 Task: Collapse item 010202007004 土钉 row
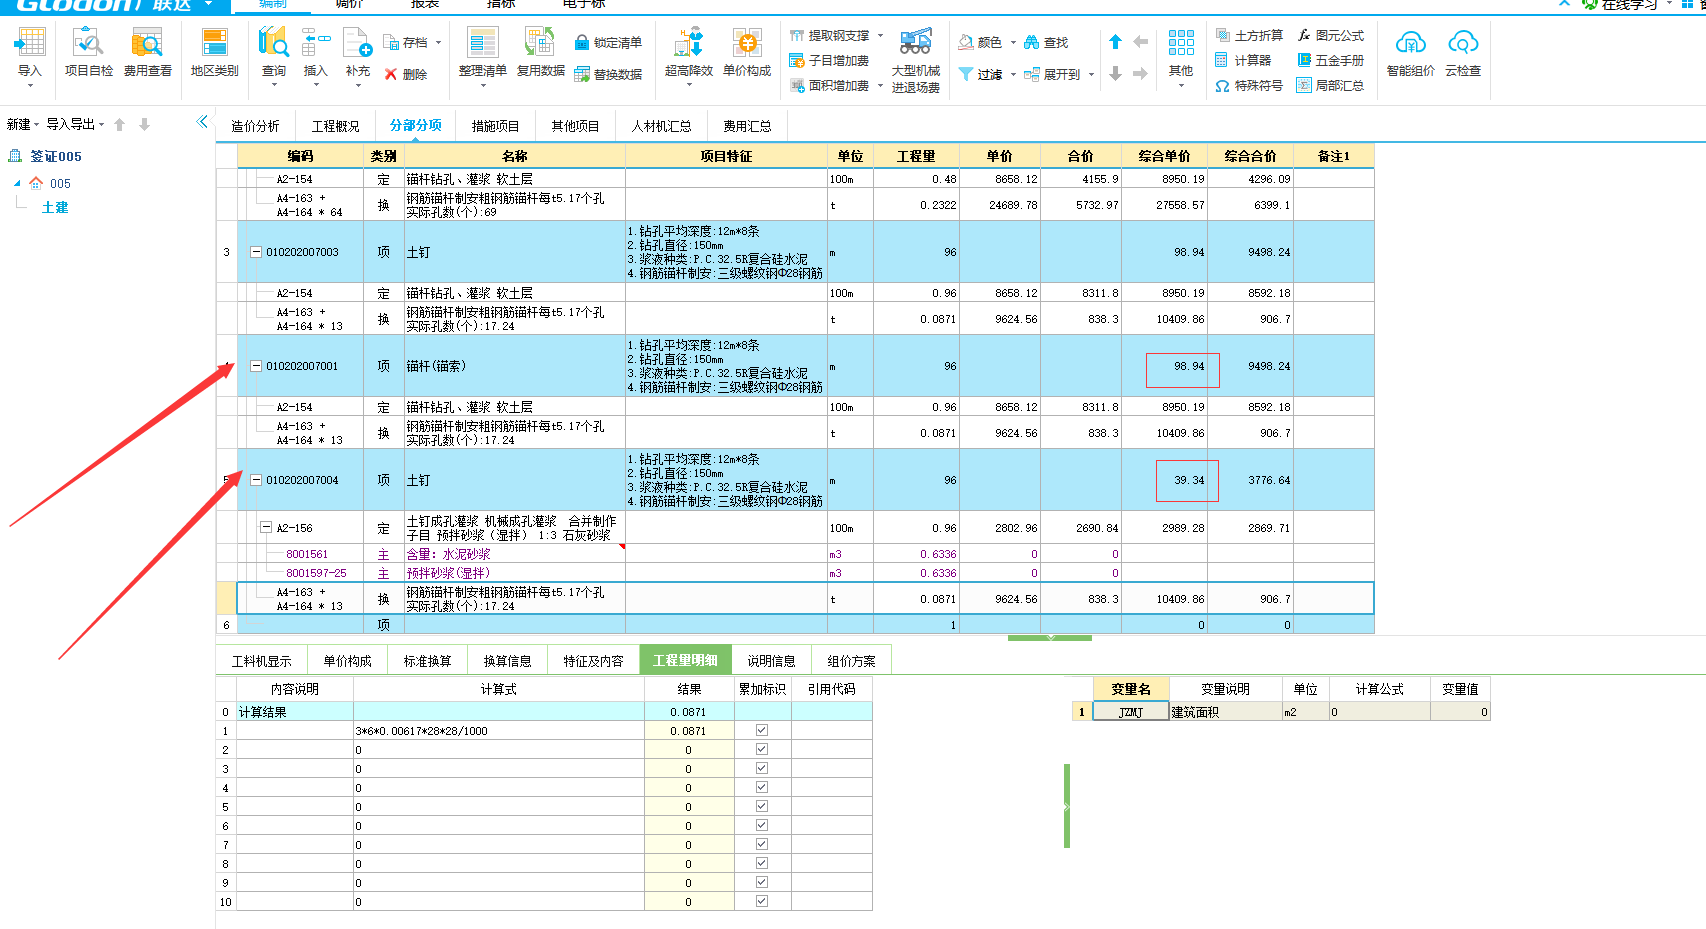[256, 480]
